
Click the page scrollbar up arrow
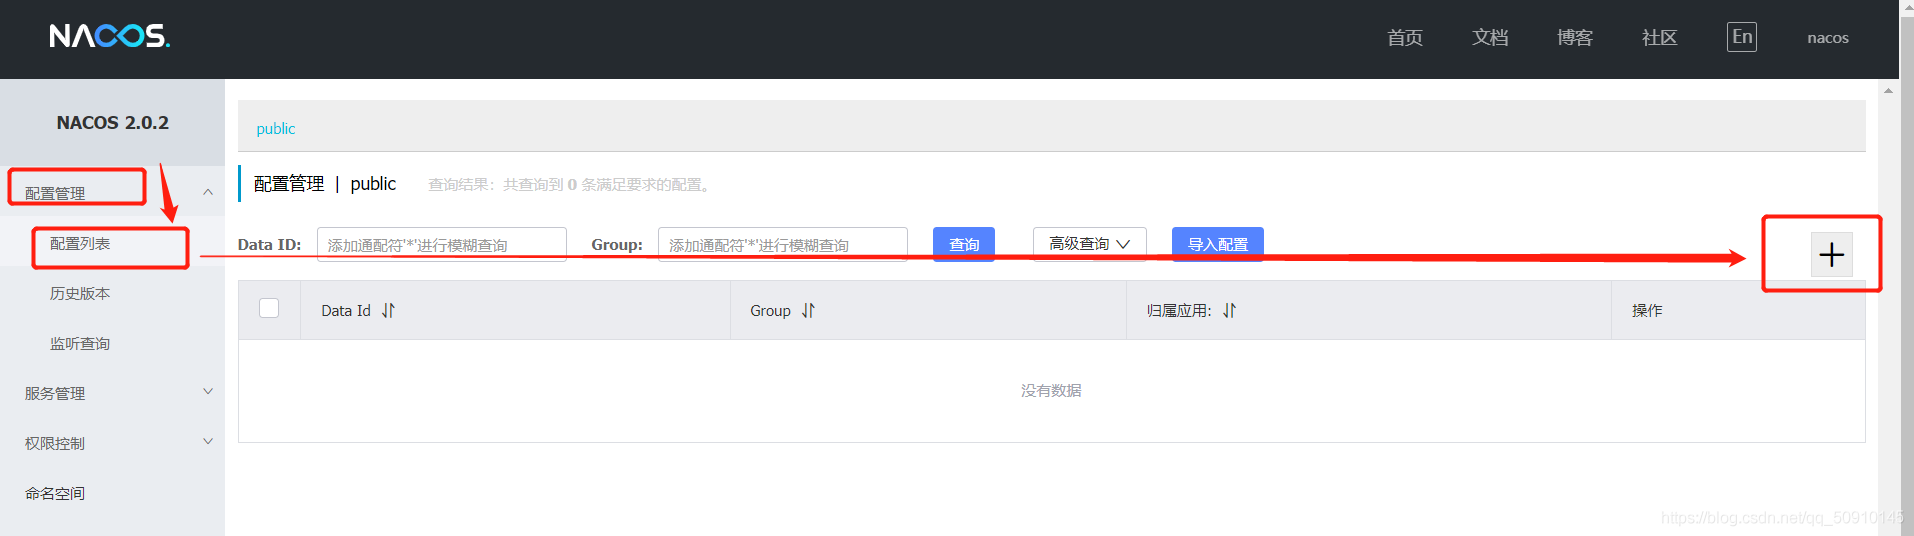1888,91
